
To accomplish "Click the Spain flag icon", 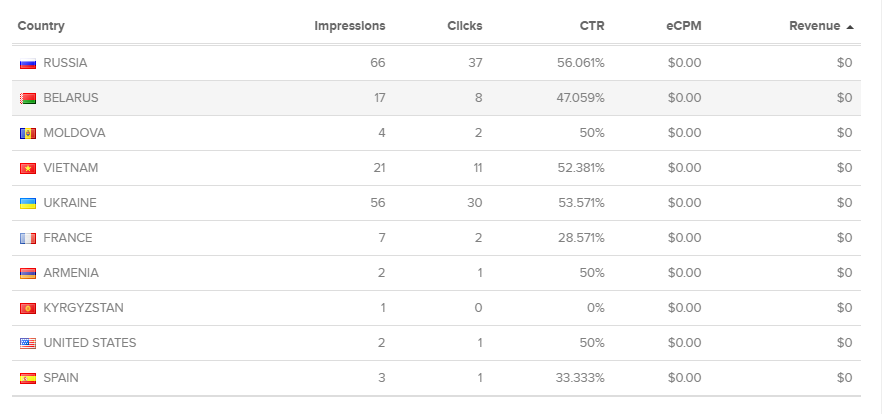I will [x=28, y=378].
